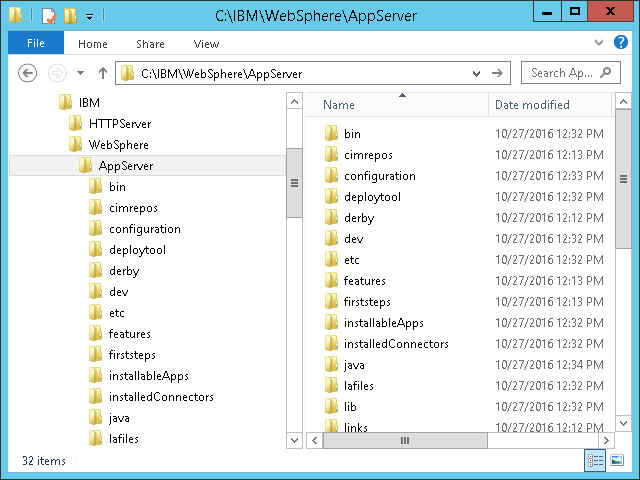Open the Customize Quick Access Toolbar dropdown
The image size is (640, 480).
88,15
